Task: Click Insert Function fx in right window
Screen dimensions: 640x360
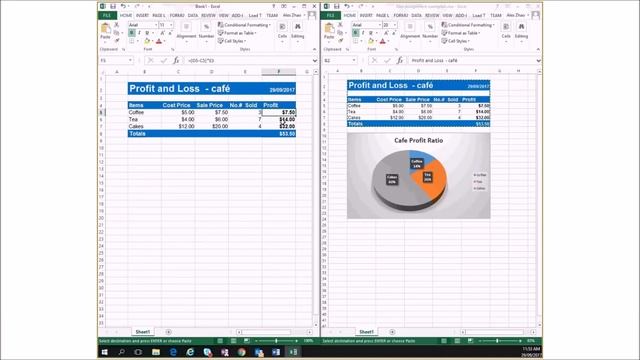Action: click(x=400, y=60)
